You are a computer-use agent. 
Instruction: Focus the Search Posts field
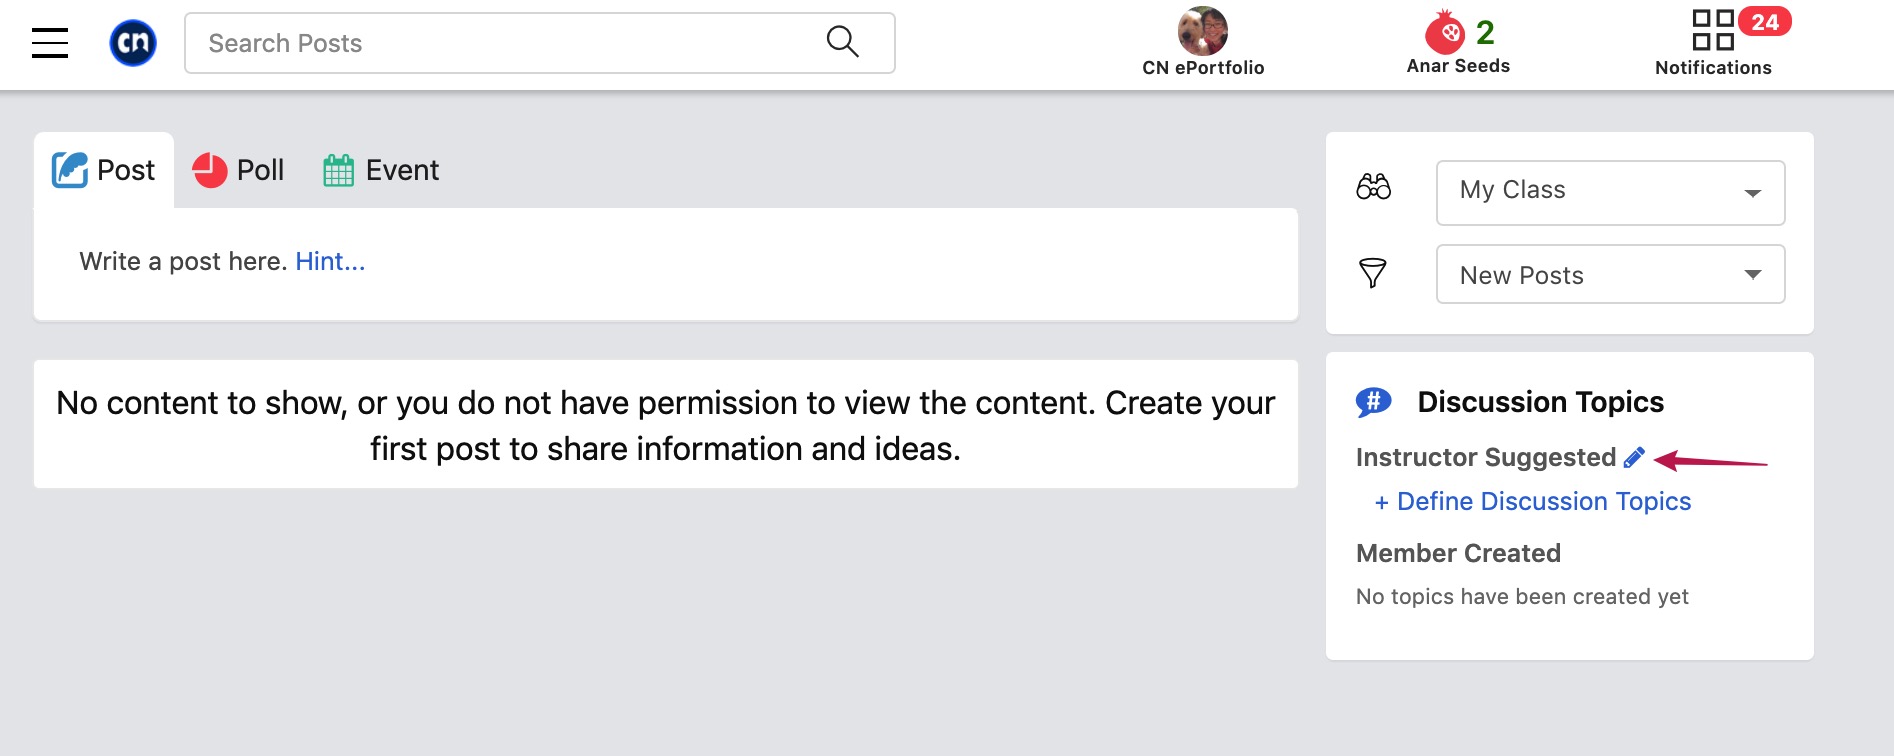(540, 43)
